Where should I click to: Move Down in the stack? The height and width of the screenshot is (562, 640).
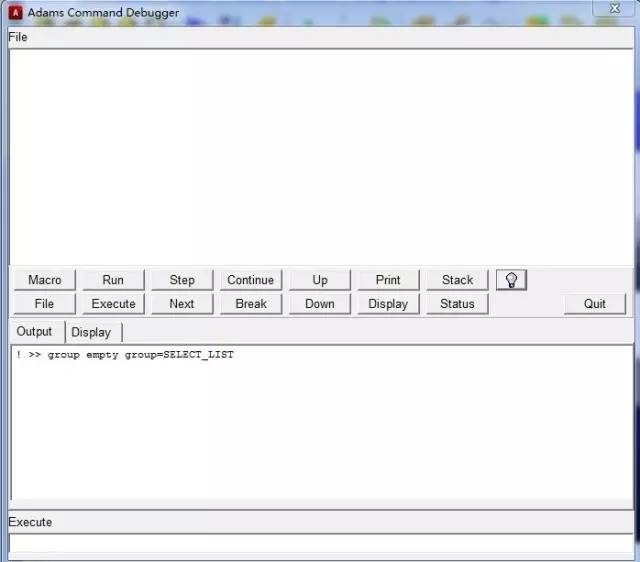320,304
